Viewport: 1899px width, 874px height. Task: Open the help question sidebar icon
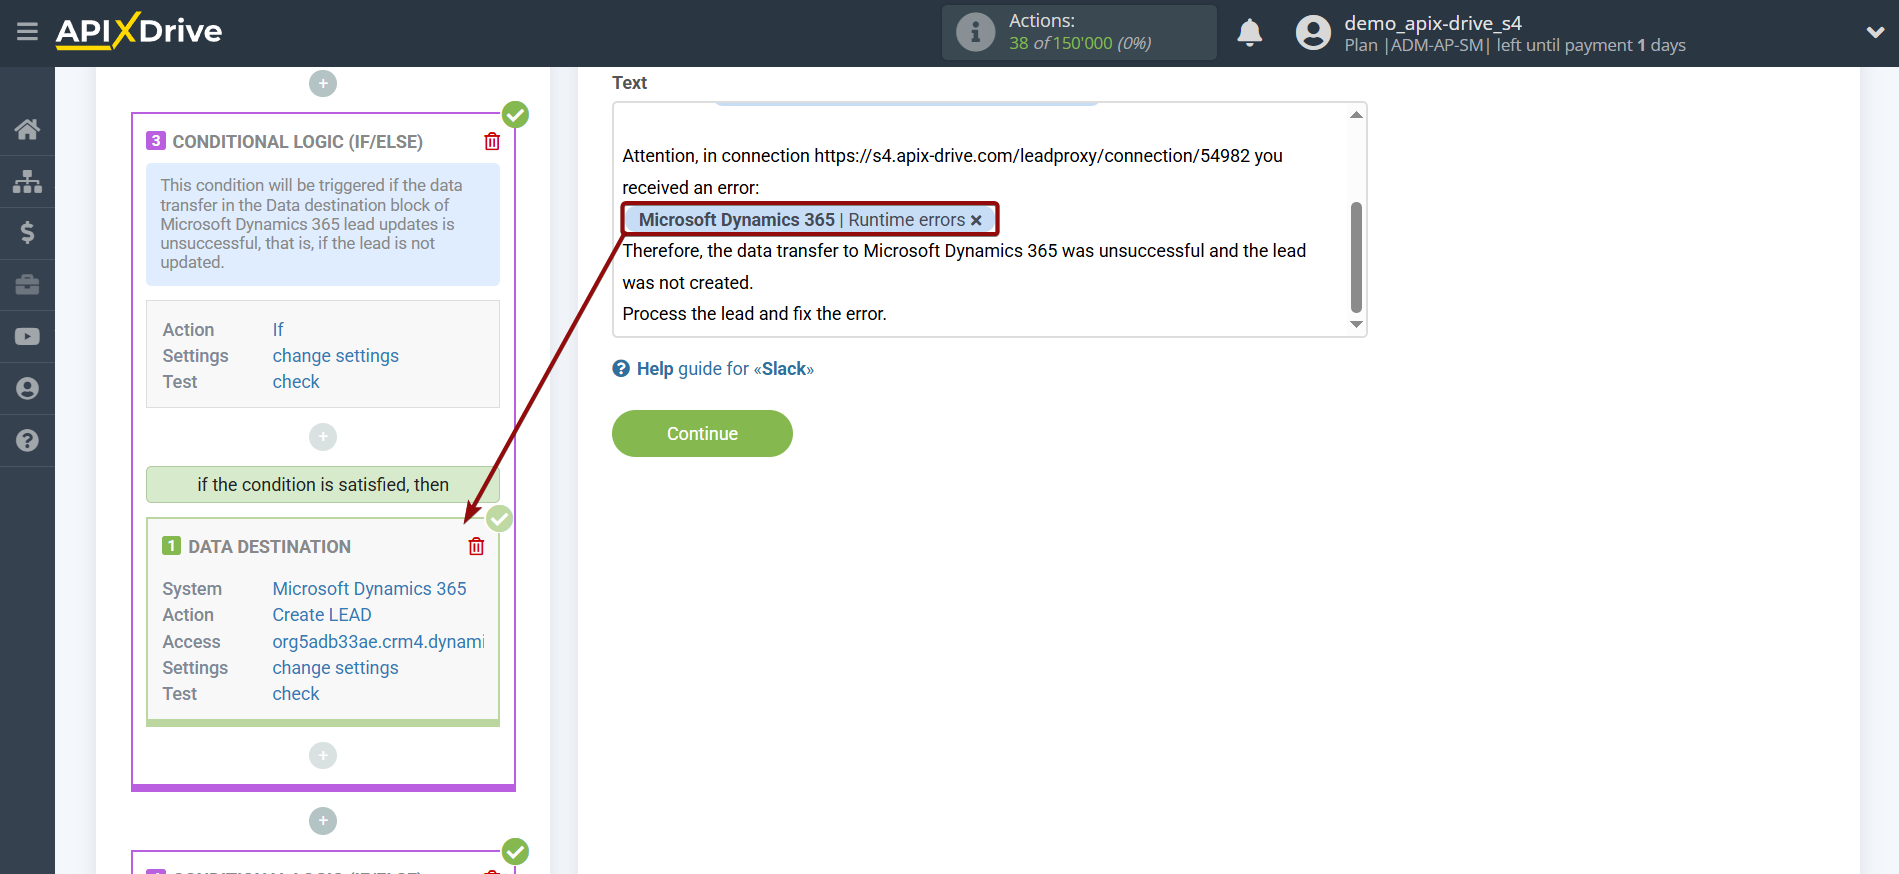pyautogui.click(x=27, y=441)
